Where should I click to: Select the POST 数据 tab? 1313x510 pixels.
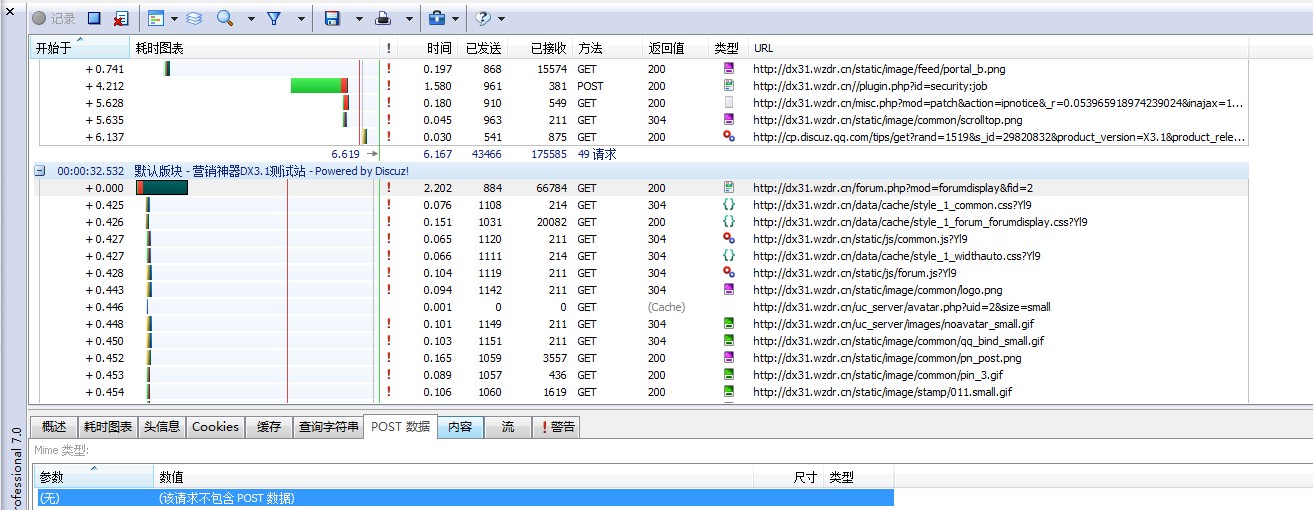[x=400, y=426]
